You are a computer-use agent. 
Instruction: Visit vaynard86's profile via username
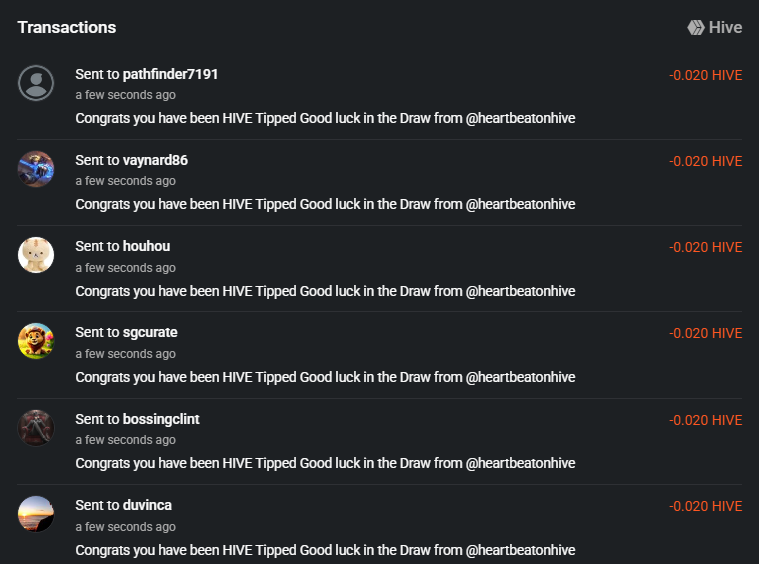155,160
